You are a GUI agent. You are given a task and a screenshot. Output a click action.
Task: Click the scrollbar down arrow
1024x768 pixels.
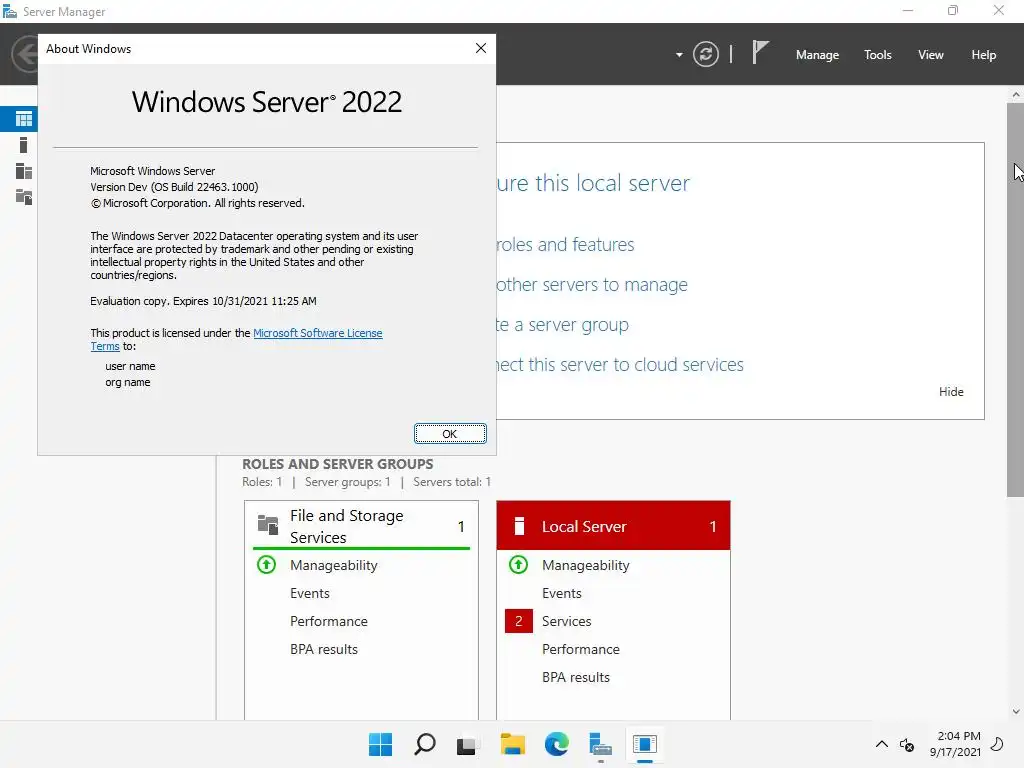[1016, 712]
